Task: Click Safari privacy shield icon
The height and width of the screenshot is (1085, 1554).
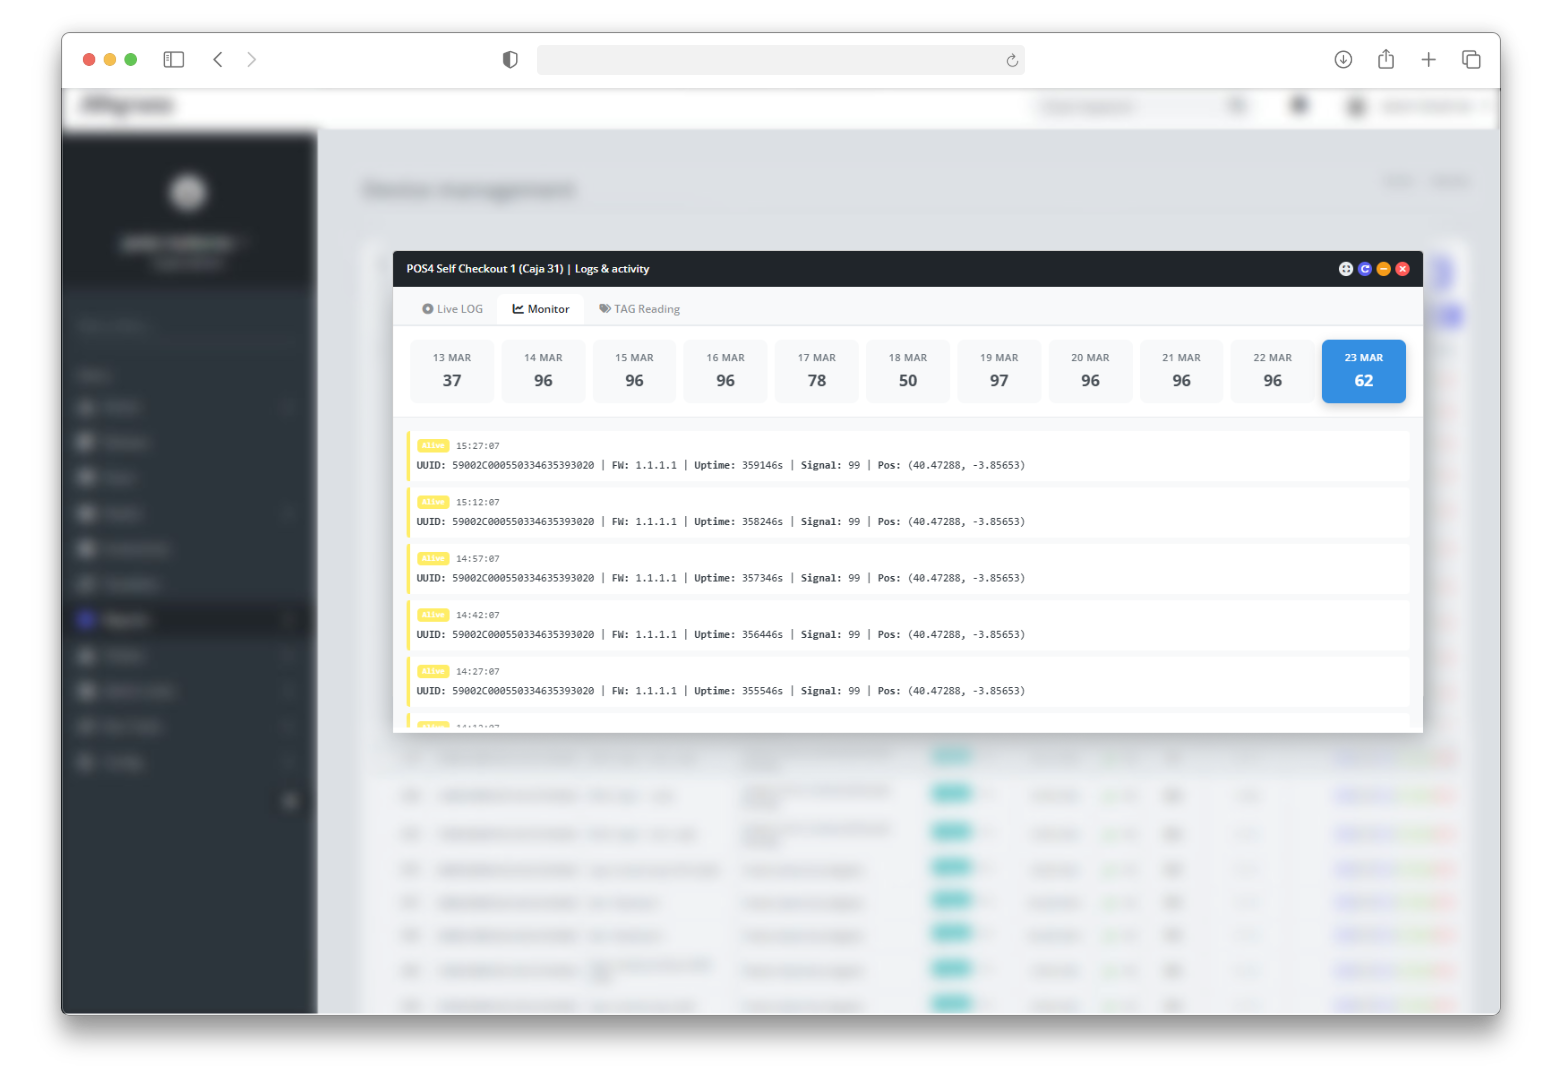Action: (510, 60)
